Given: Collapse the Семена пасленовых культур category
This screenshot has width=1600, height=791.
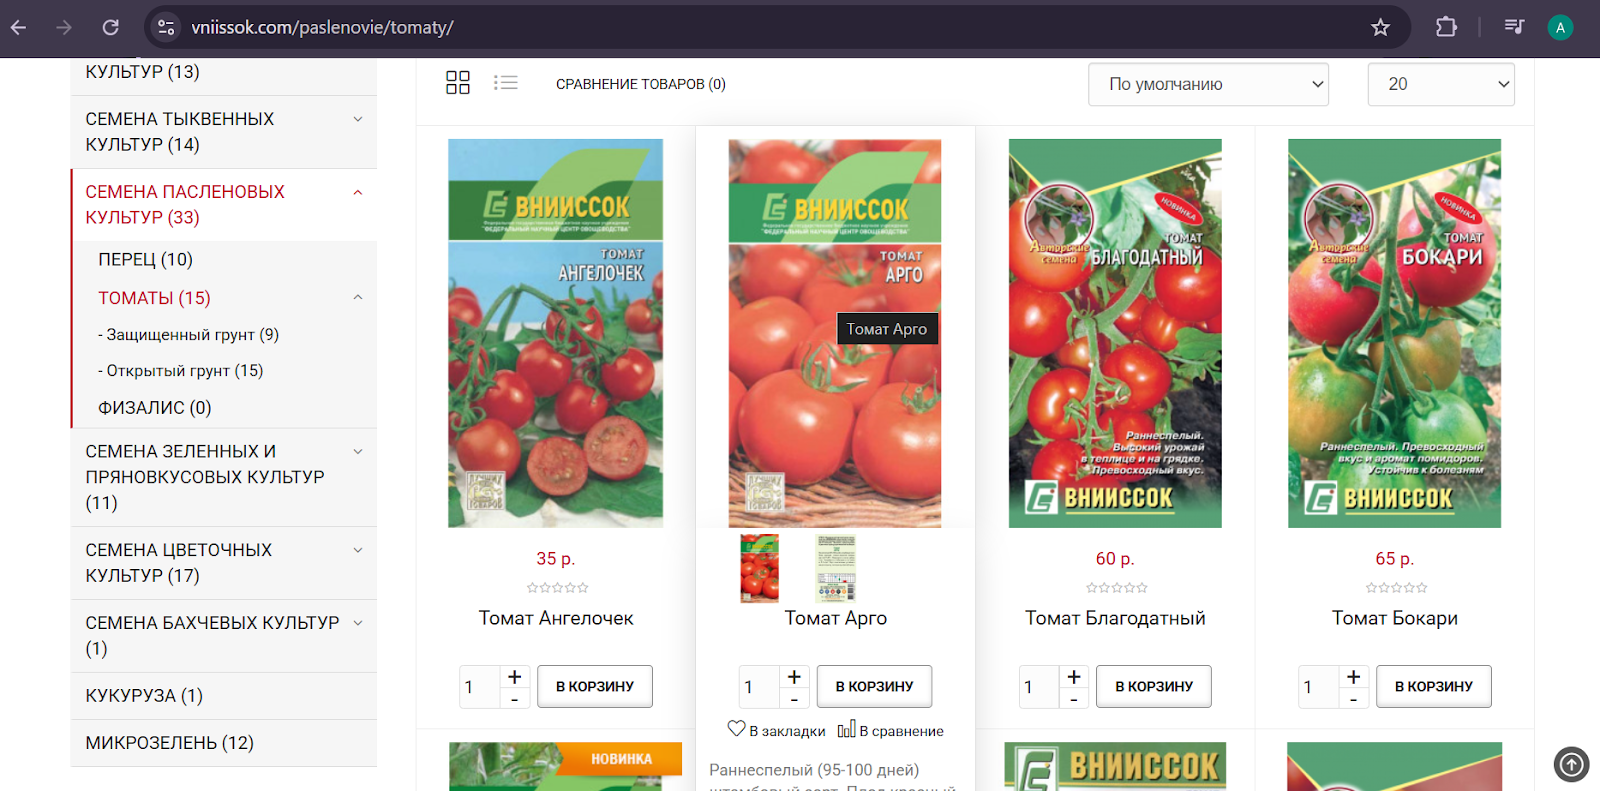Looking at the screenshot, I should pos(358,192).
